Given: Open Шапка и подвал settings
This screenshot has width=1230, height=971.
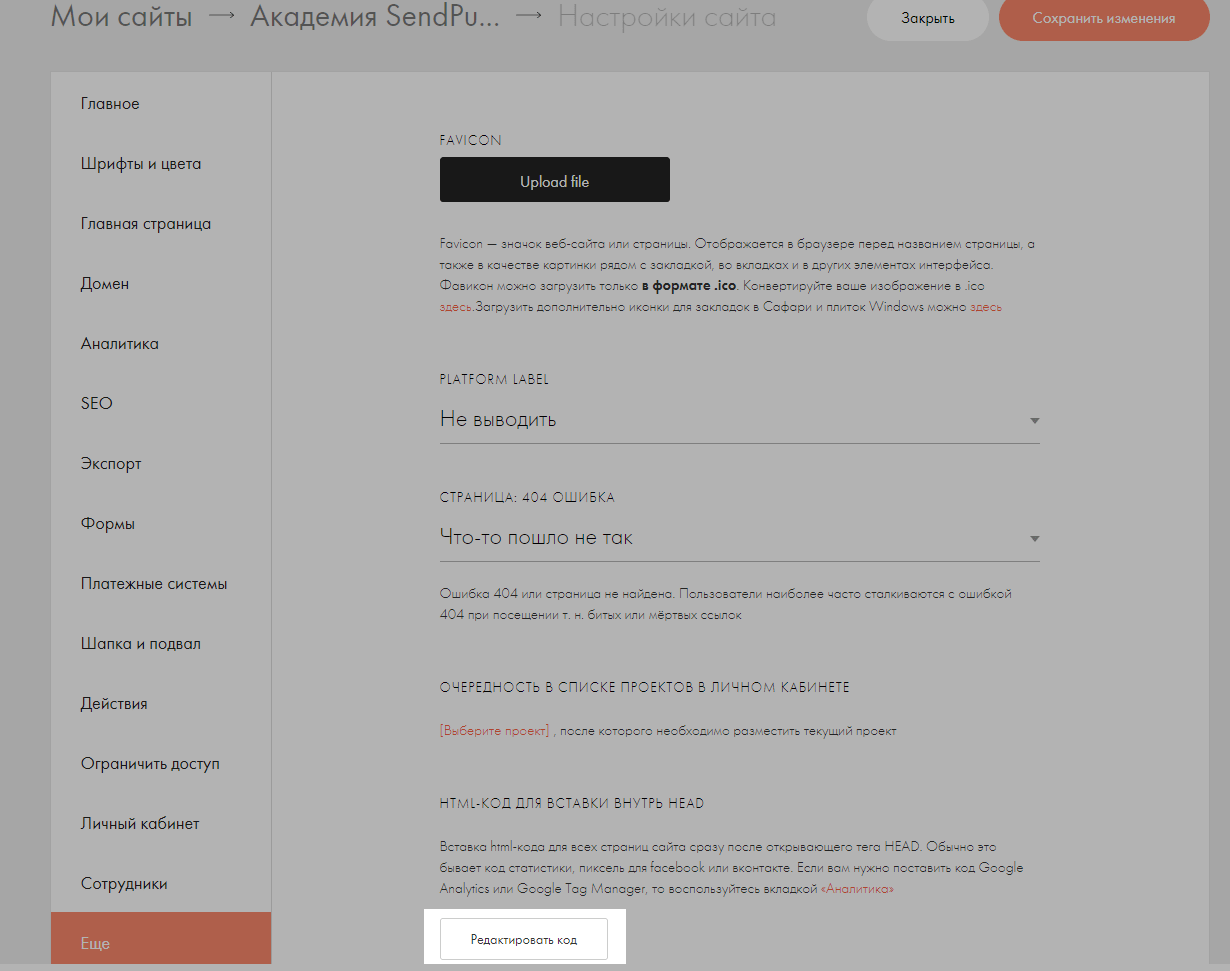Looking at the screenshot, I should point(141,644).
